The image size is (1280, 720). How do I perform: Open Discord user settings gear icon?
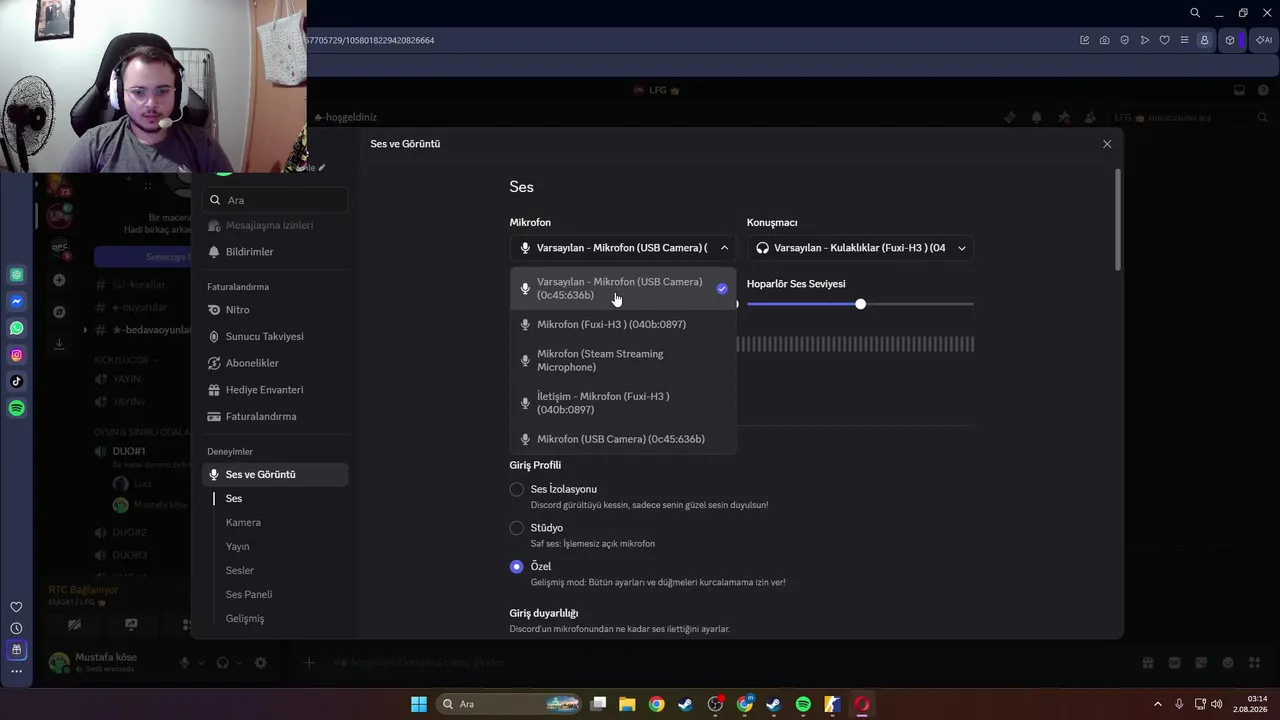click(x=261, y=662)
